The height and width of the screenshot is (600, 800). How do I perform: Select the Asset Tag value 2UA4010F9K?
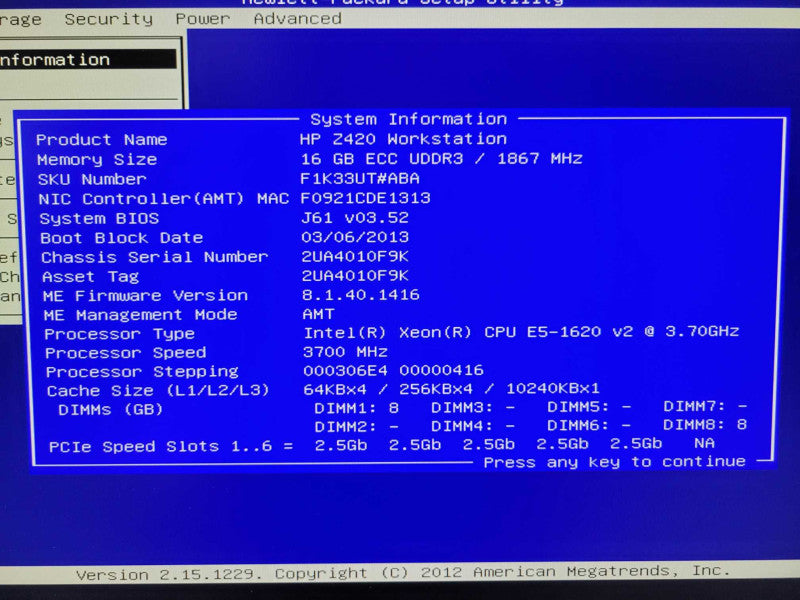355,276
